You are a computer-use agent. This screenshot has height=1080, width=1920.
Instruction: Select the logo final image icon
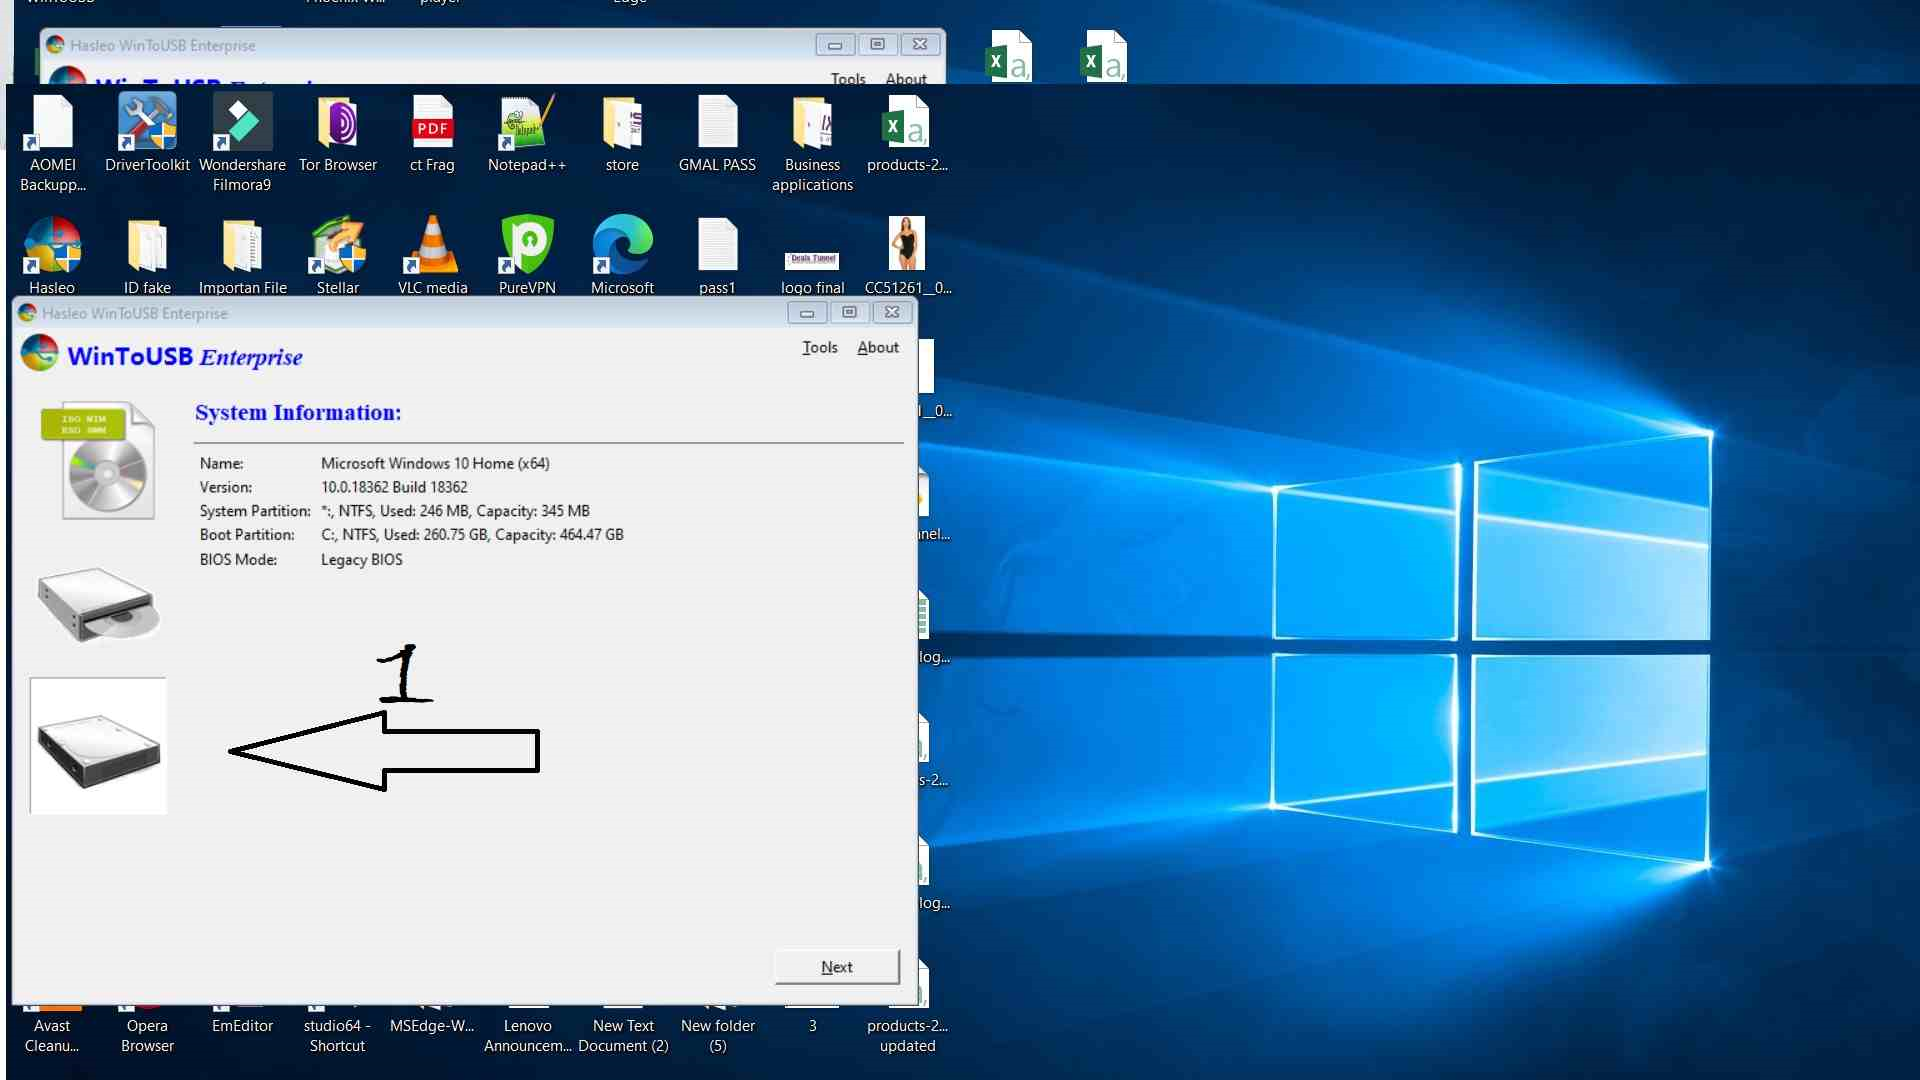(812, 271)
